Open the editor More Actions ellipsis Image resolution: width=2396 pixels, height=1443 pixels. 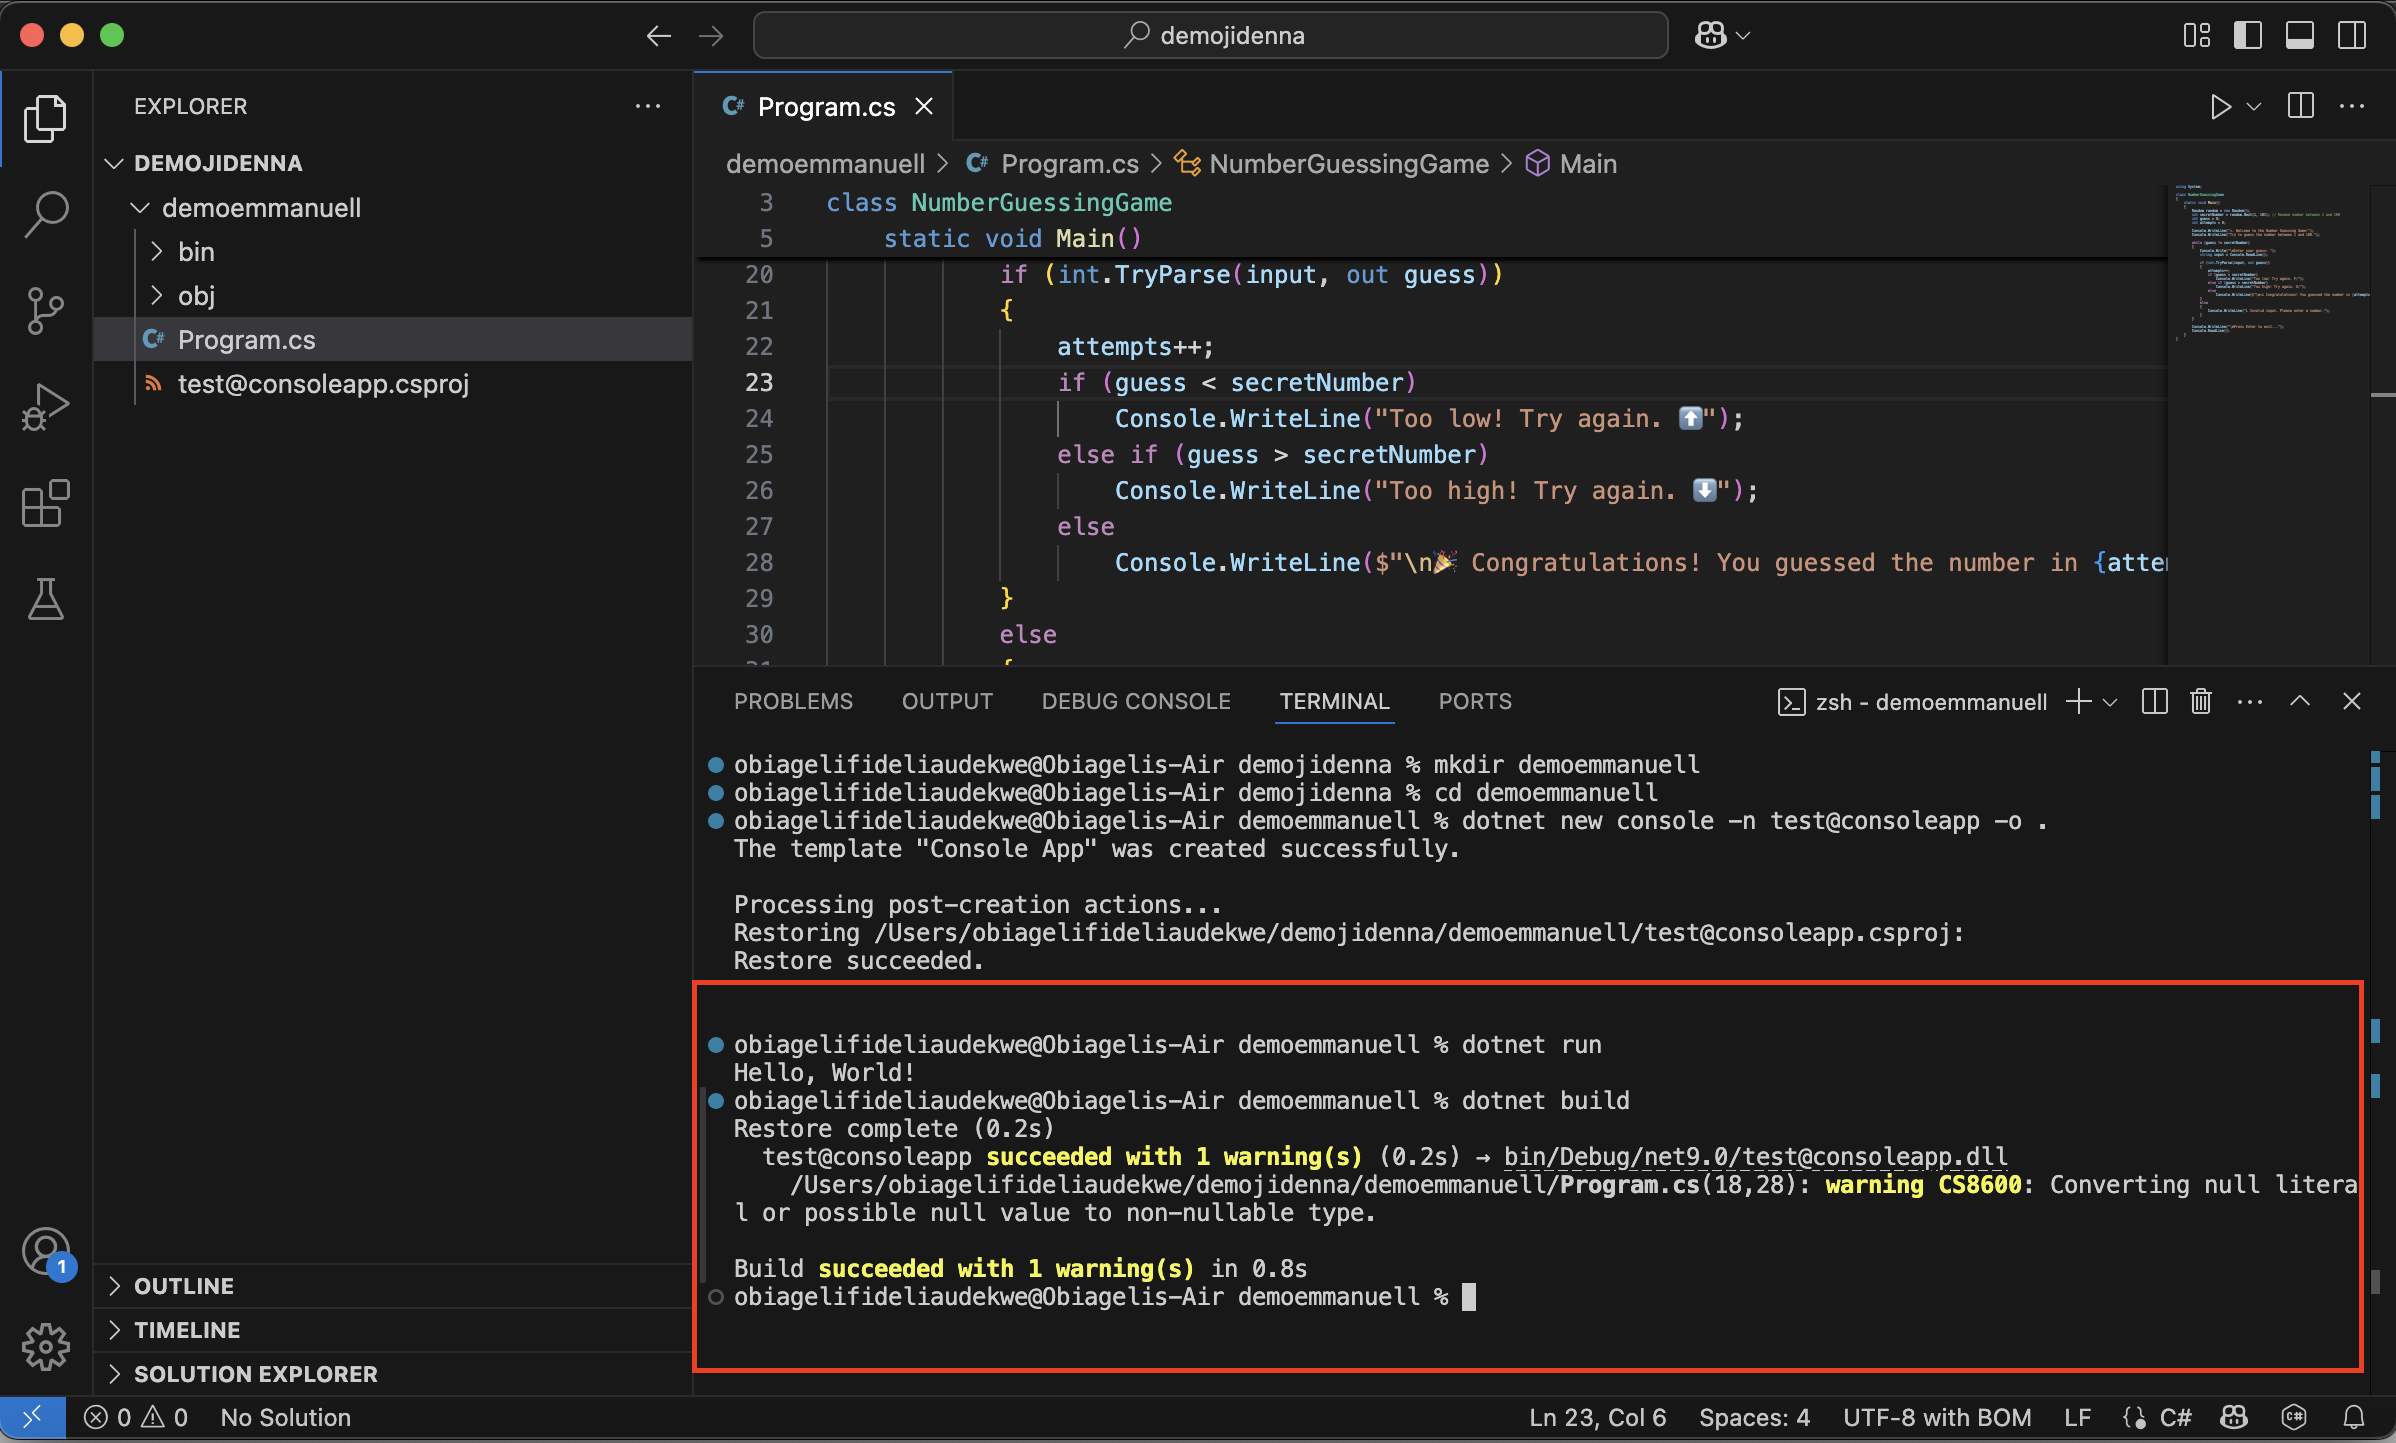(2352, 106)
